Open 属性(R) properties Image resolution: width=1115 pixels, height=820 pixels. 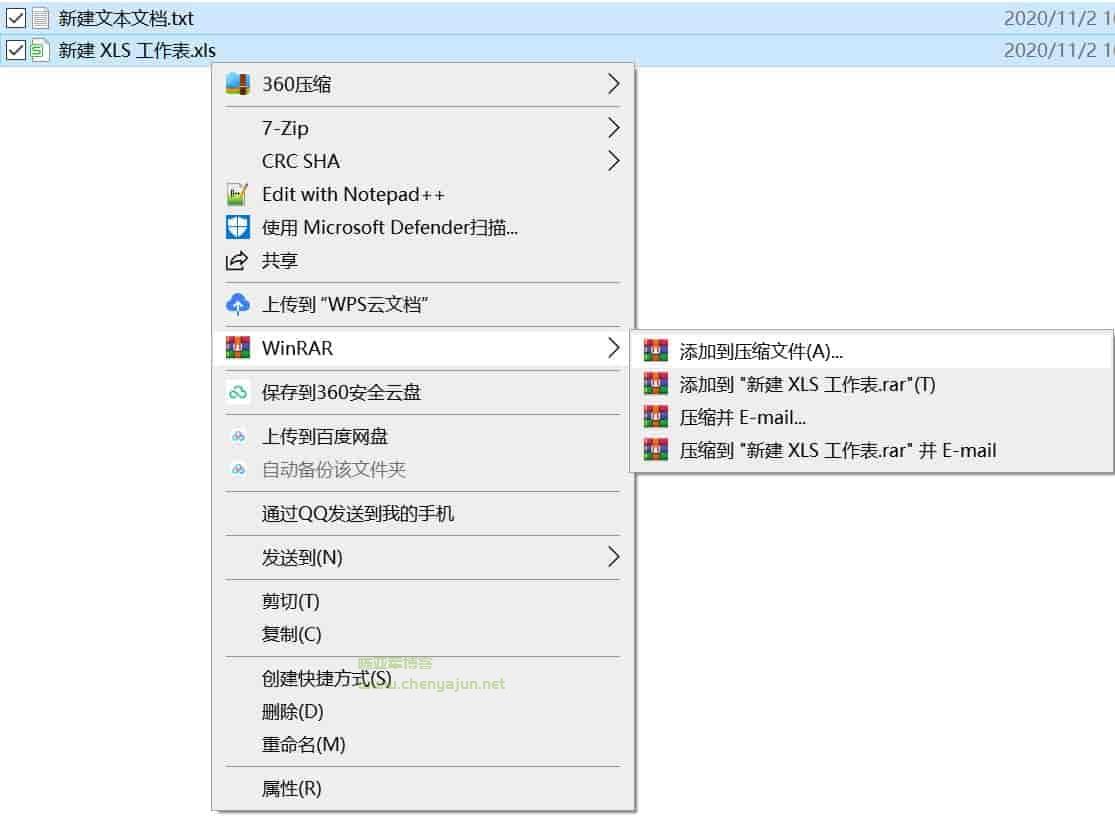coord(422,788)
